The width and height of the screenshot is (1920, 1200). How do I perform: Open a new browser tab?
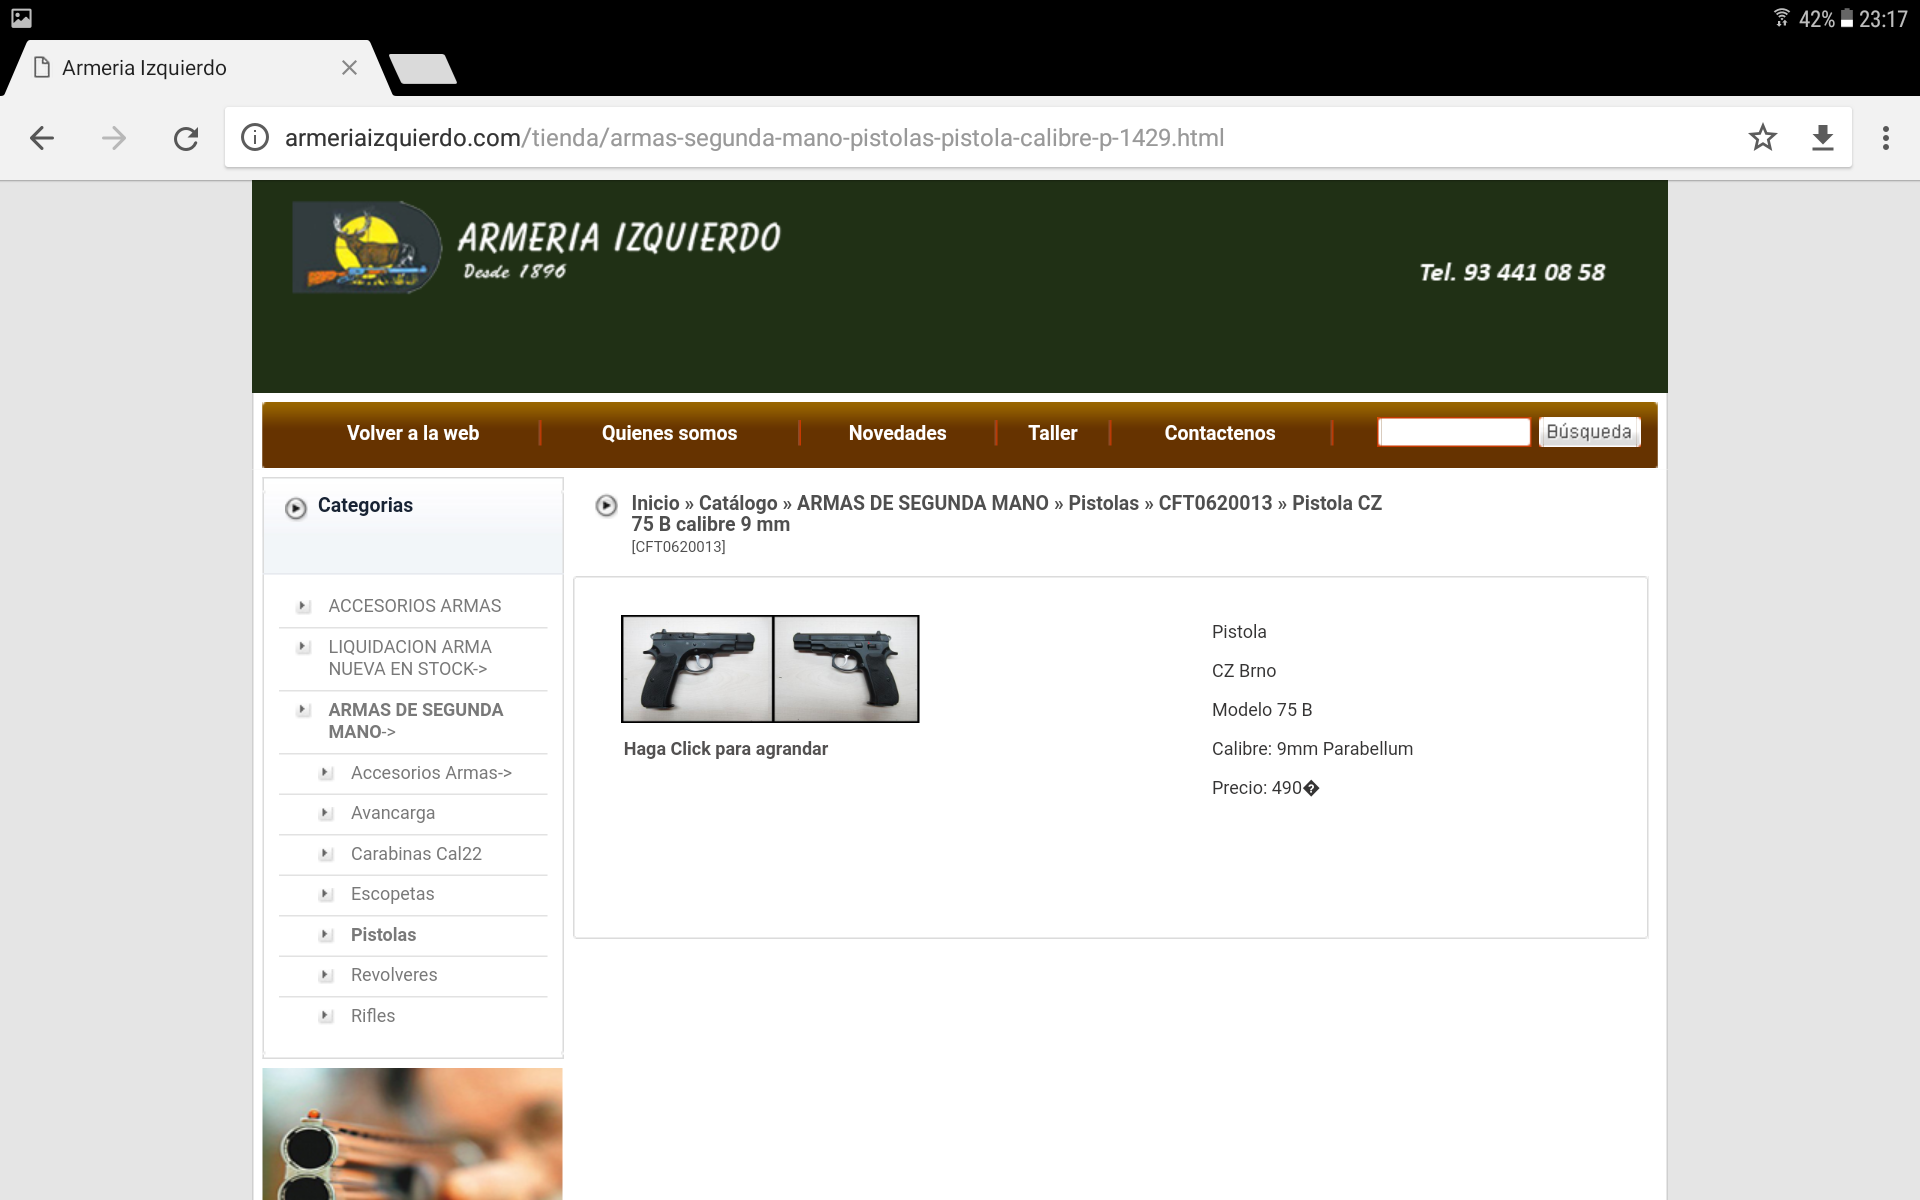pos(423,69)
